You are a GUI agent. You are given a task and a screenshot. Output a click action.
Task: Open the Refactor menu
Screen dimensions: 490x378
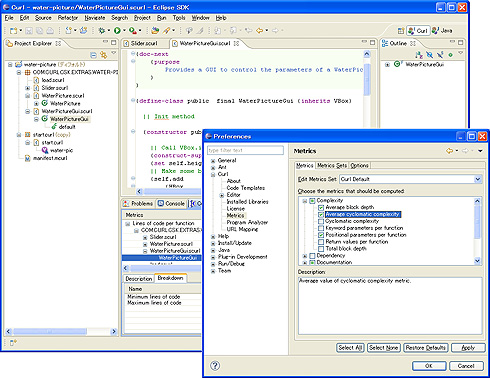click(68, 18)
